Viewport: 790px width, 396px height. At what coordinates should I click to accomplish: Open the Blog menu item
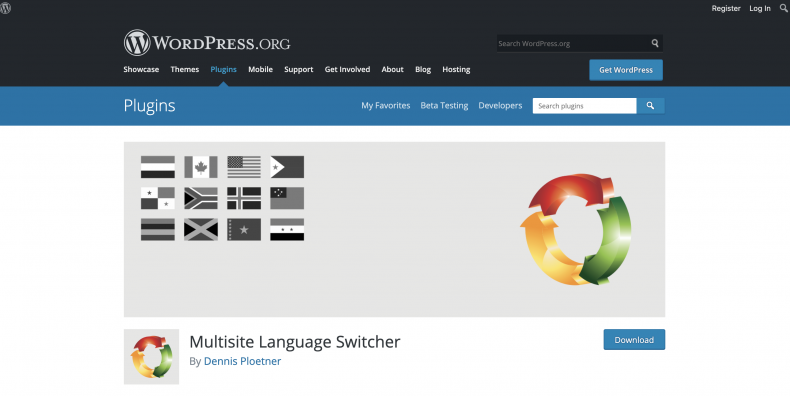click(x=423, y=70)
